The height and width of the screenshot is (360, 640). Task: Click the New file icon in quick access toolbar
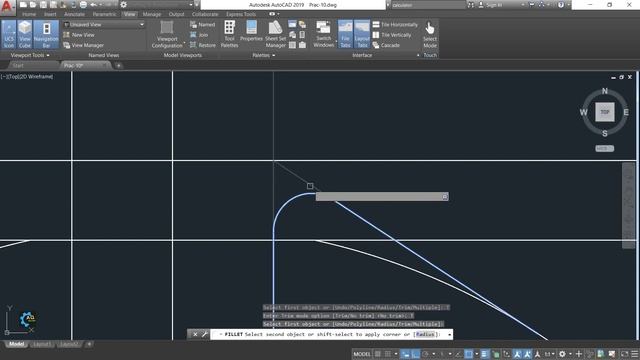[x=23, y=5]
